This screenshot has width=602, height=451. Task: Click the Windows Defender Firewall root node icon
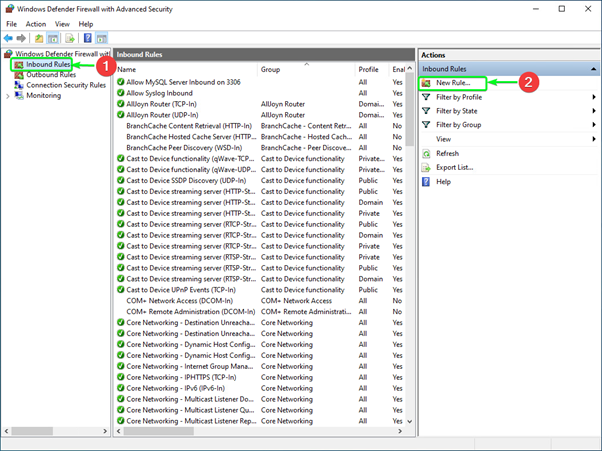[x=9, y=54]
